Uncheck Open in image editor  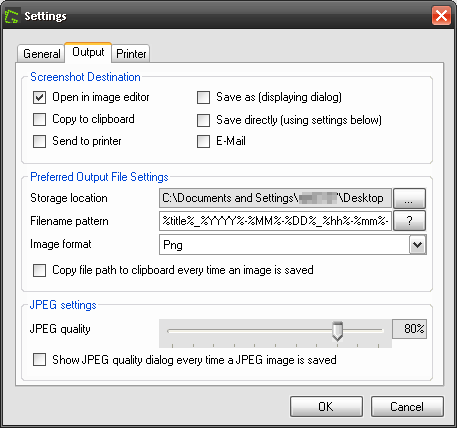(39, 98)
